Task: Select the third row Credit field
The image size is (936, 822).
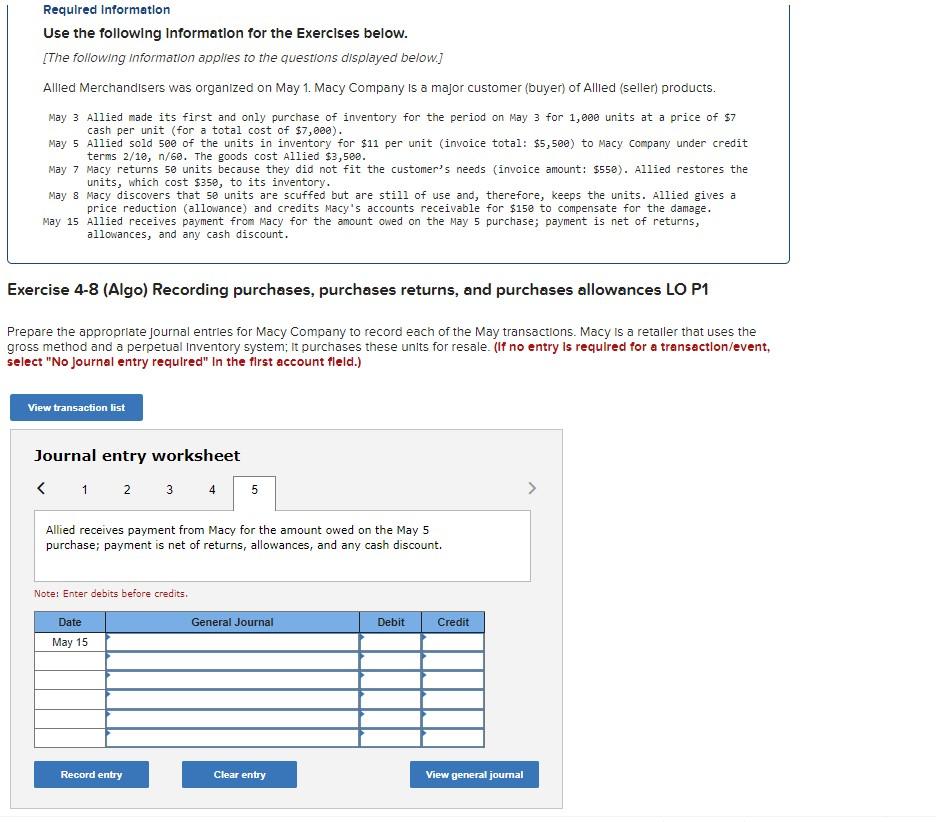Action: pos(453,680)
